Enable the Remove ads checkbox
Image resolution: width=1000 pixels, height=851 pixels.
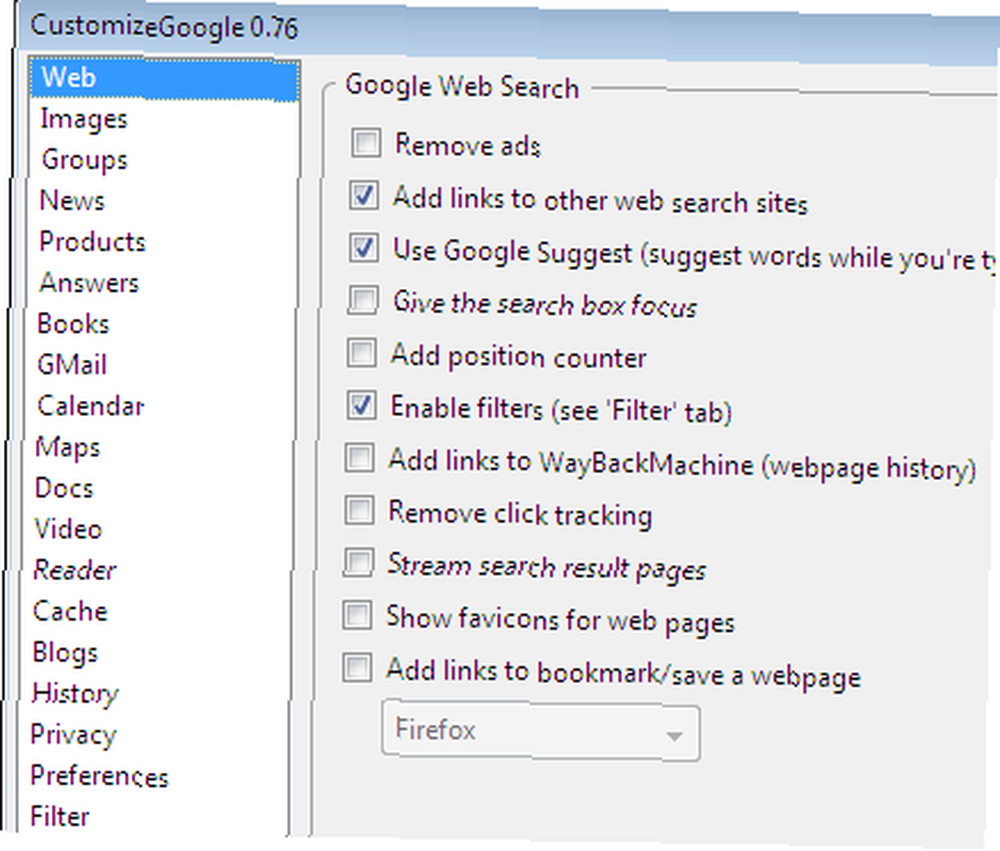point(366,143)
